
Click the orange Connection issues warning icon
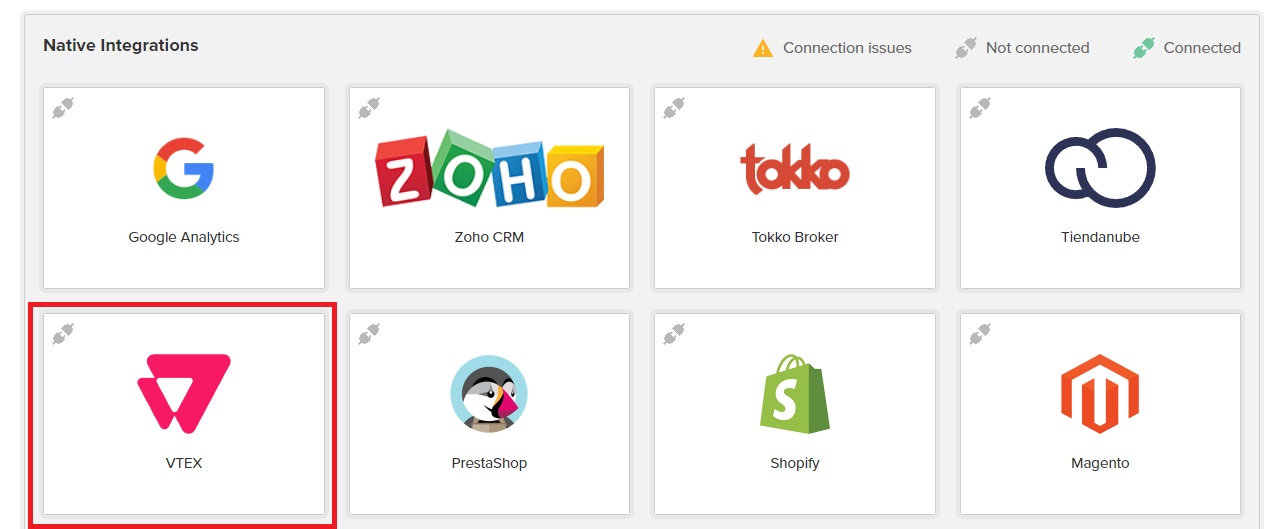point(763,47)
